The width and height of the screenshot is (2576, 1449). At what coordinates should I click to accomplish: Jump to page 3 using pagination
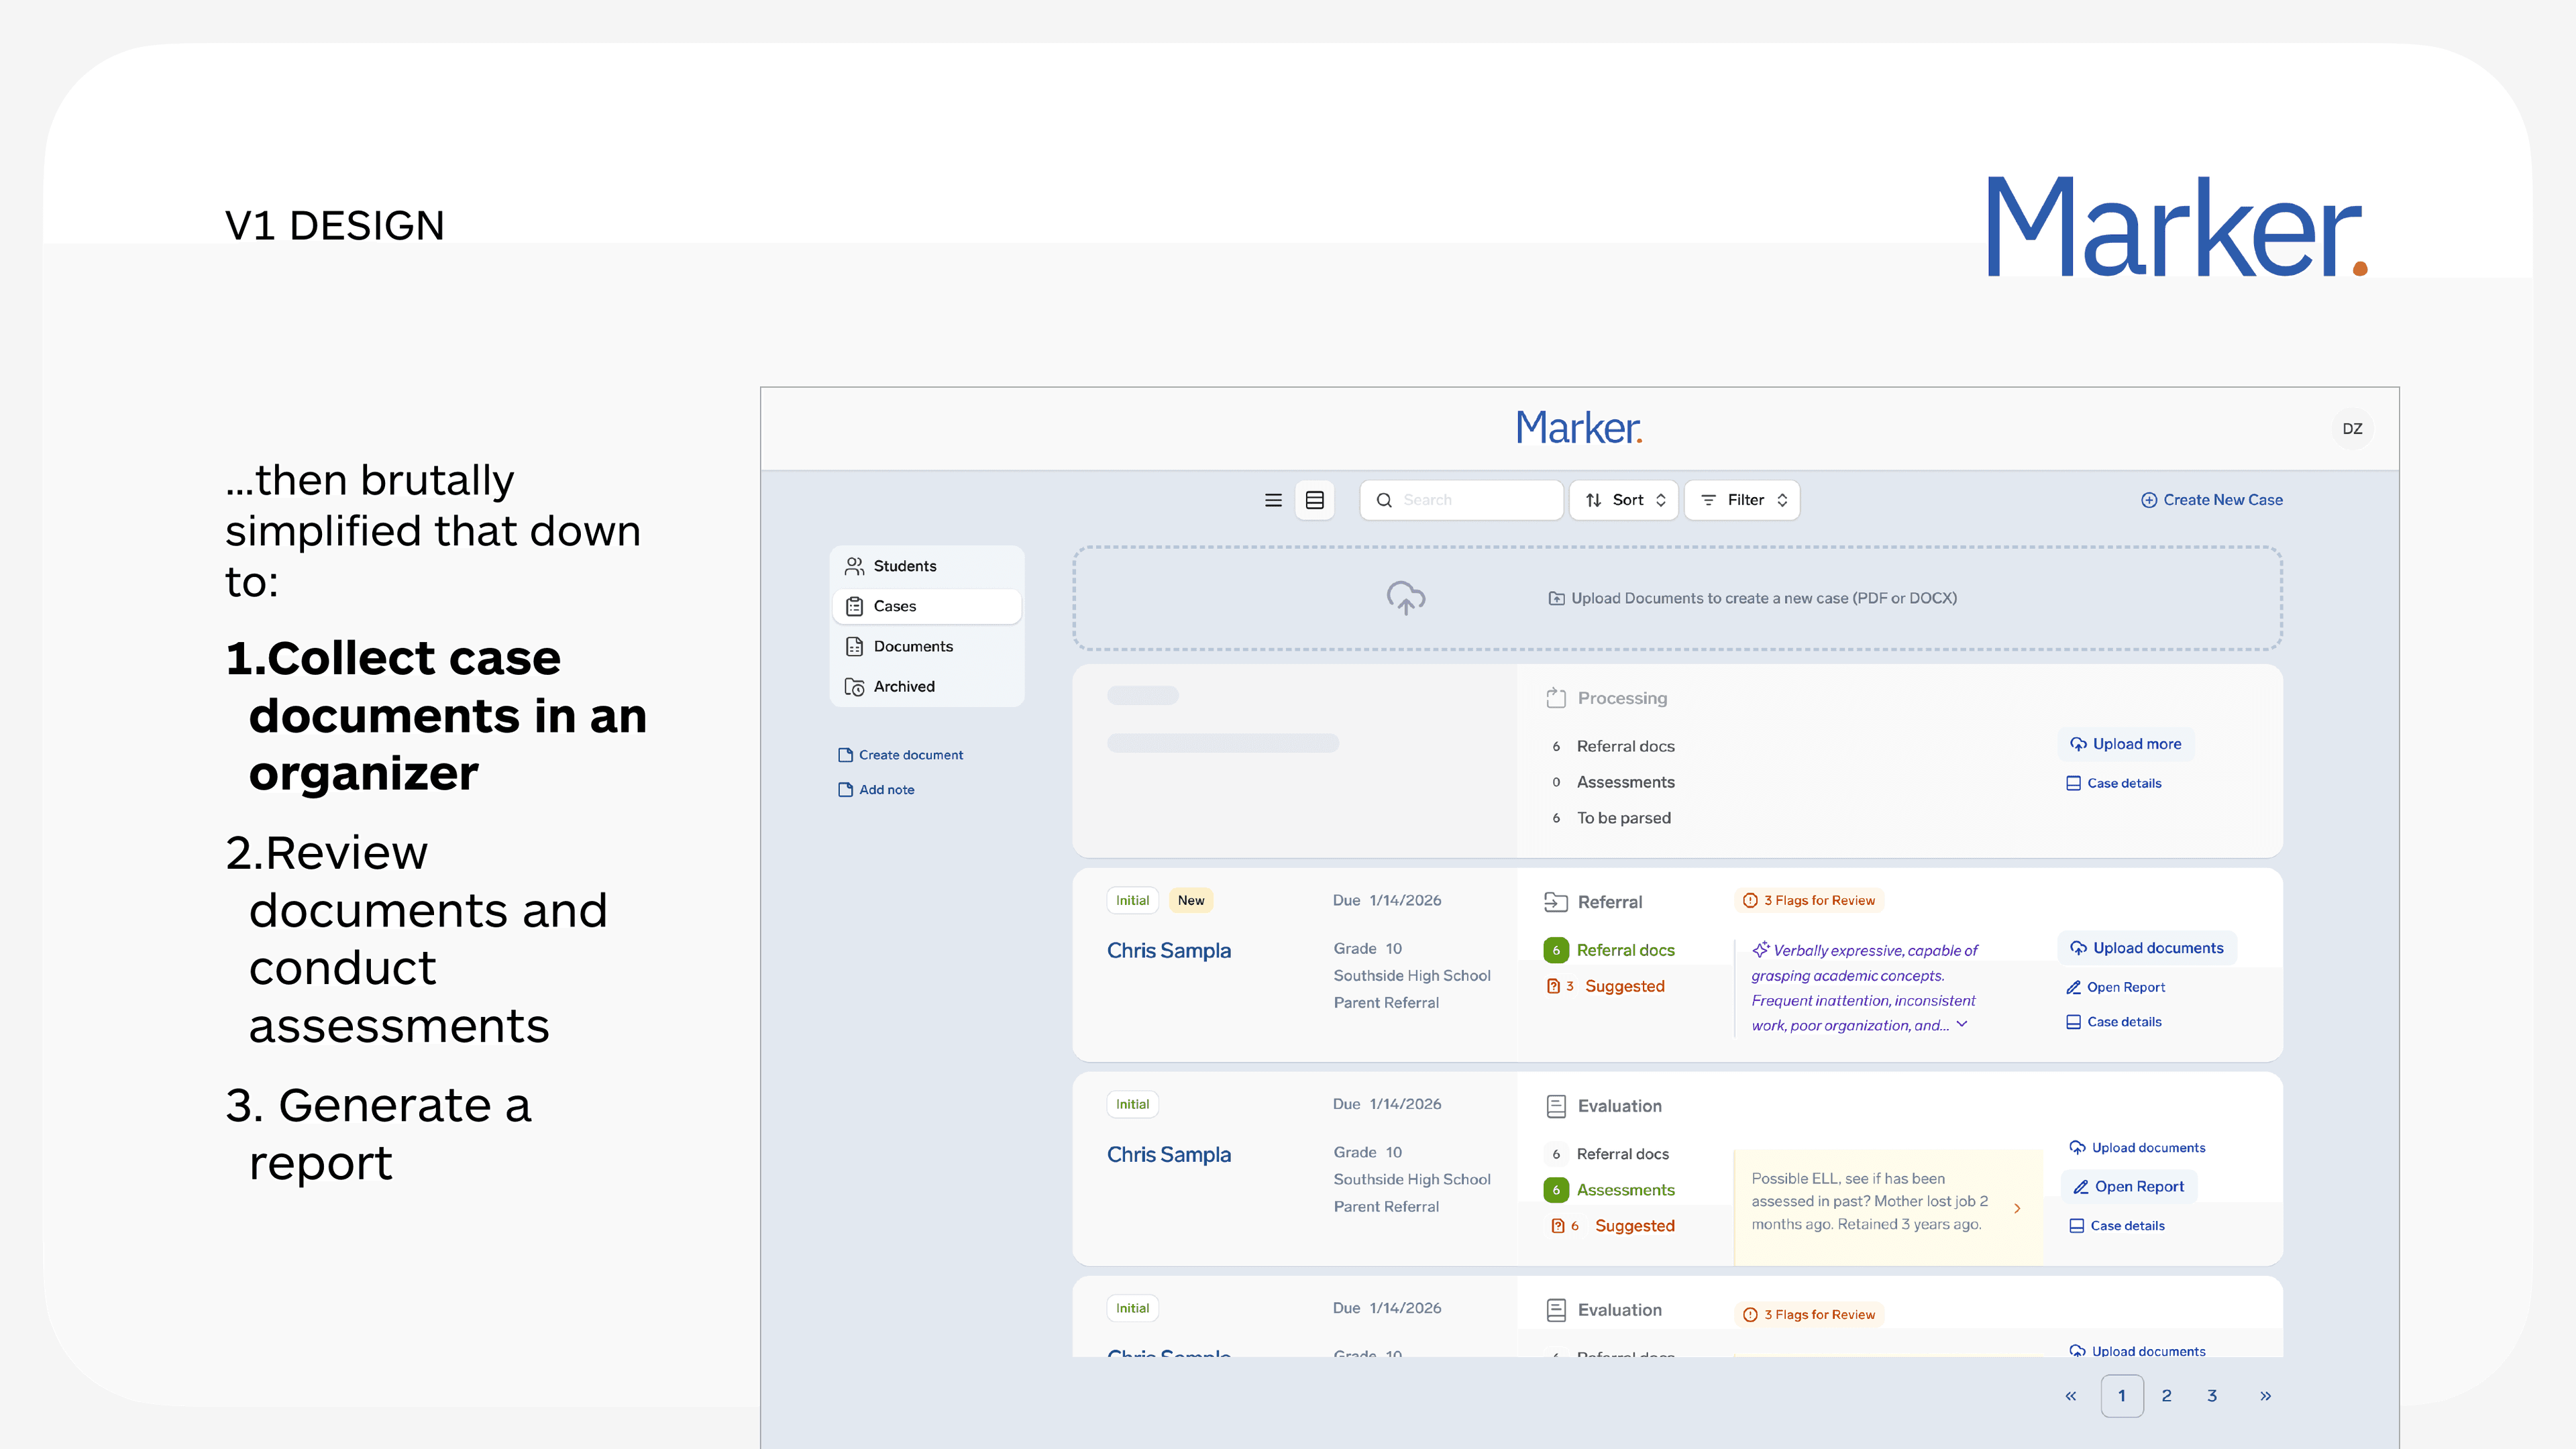pyautogui.click(x=2211, y=1395)
